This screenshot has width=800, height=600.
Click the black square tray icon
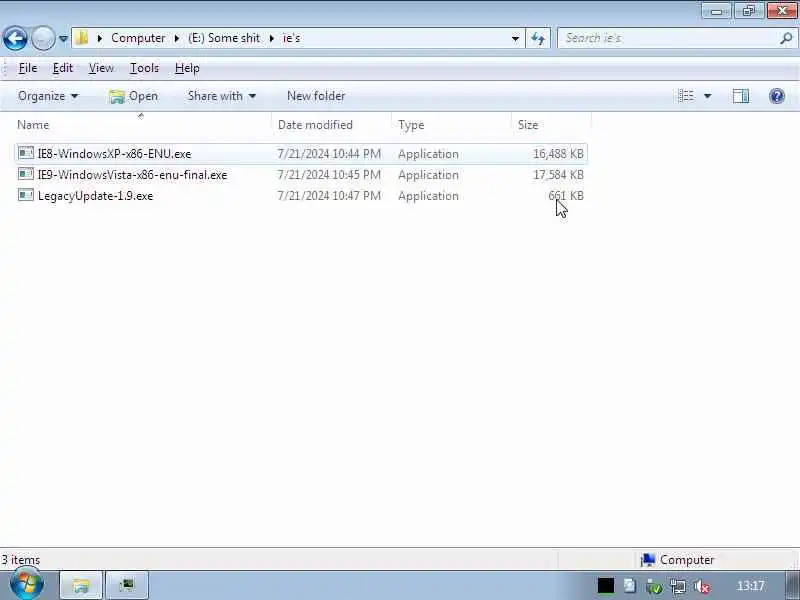pyautogui.click(x=606, y=586)
